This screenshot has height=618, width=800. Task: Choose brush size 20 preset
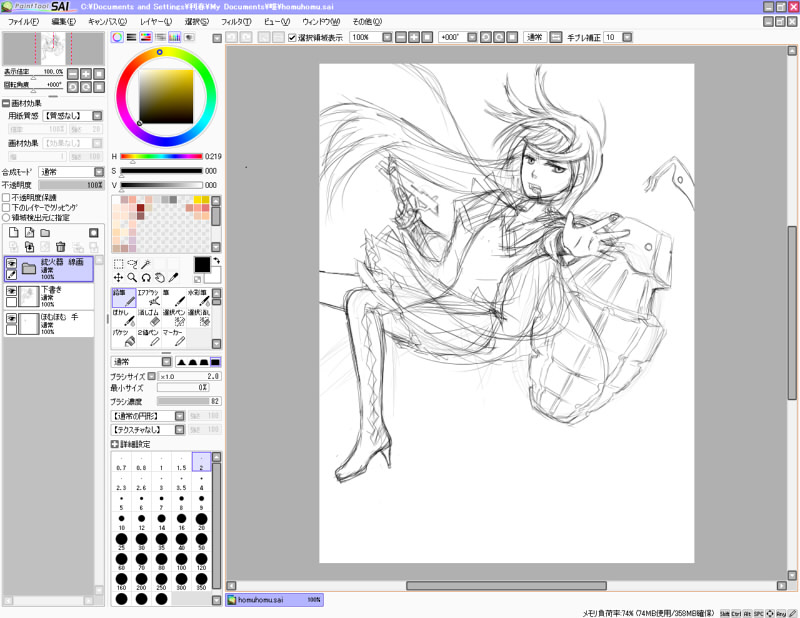202,522
